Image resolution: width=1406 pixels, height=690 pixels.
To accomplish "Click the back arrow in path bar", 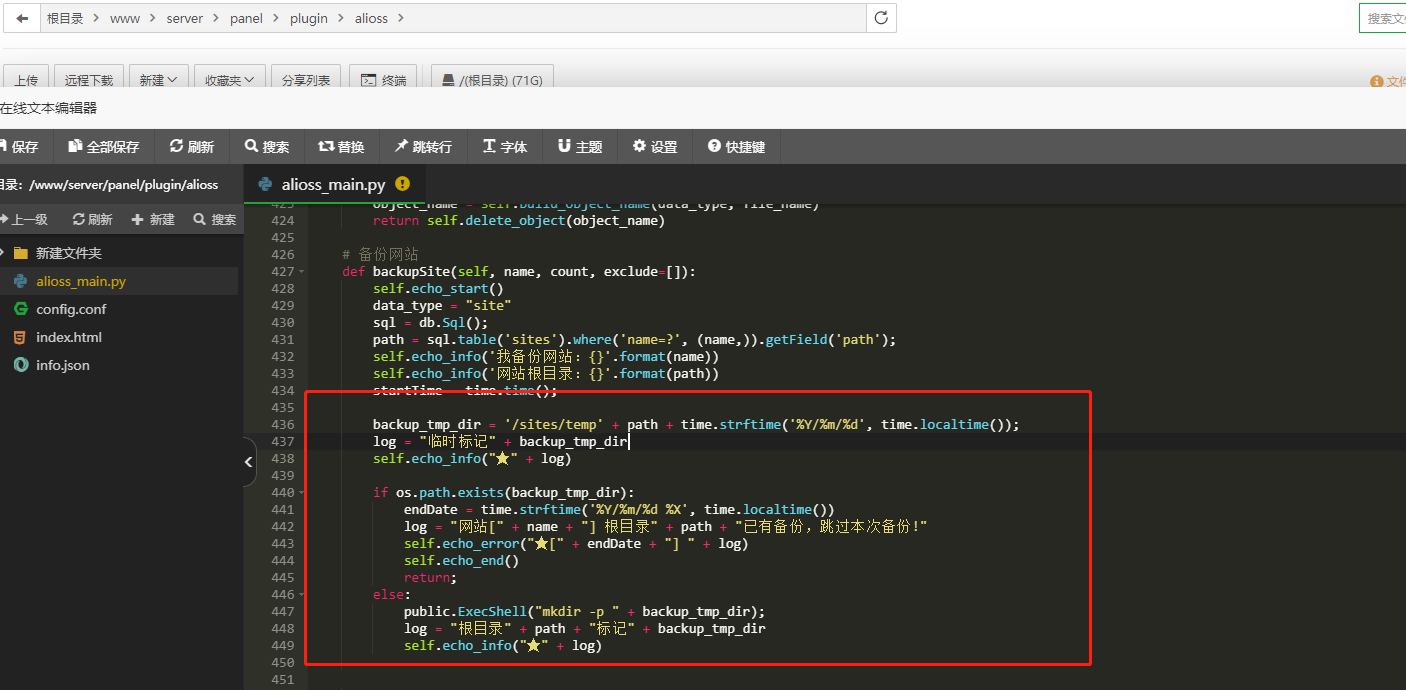I will pos(22,18).
